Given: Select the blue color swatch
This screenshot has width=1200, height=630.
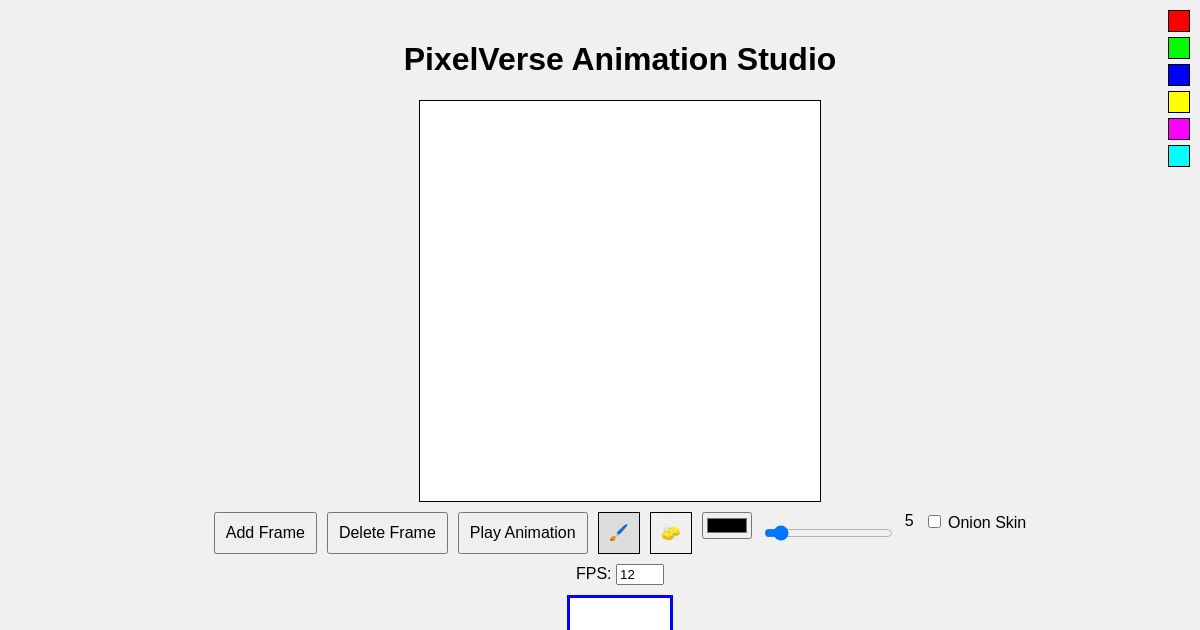Looking at the screenshot, I should (1179, 75).
